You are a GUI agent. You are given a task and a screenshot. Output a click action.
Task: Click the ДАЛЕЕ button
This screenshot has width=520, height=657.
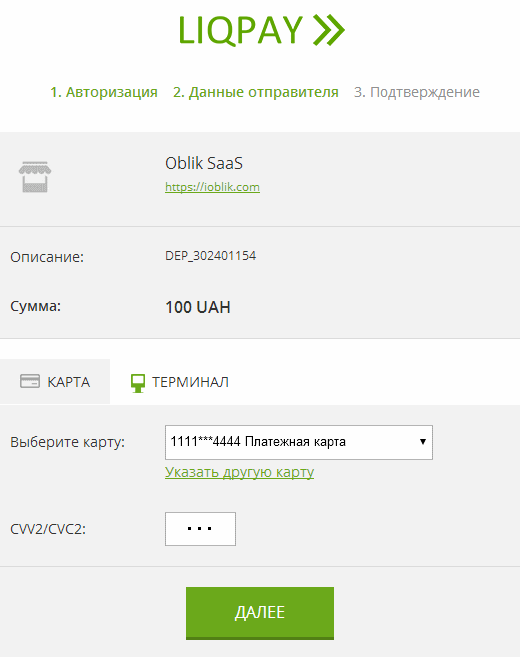(260, 613)
